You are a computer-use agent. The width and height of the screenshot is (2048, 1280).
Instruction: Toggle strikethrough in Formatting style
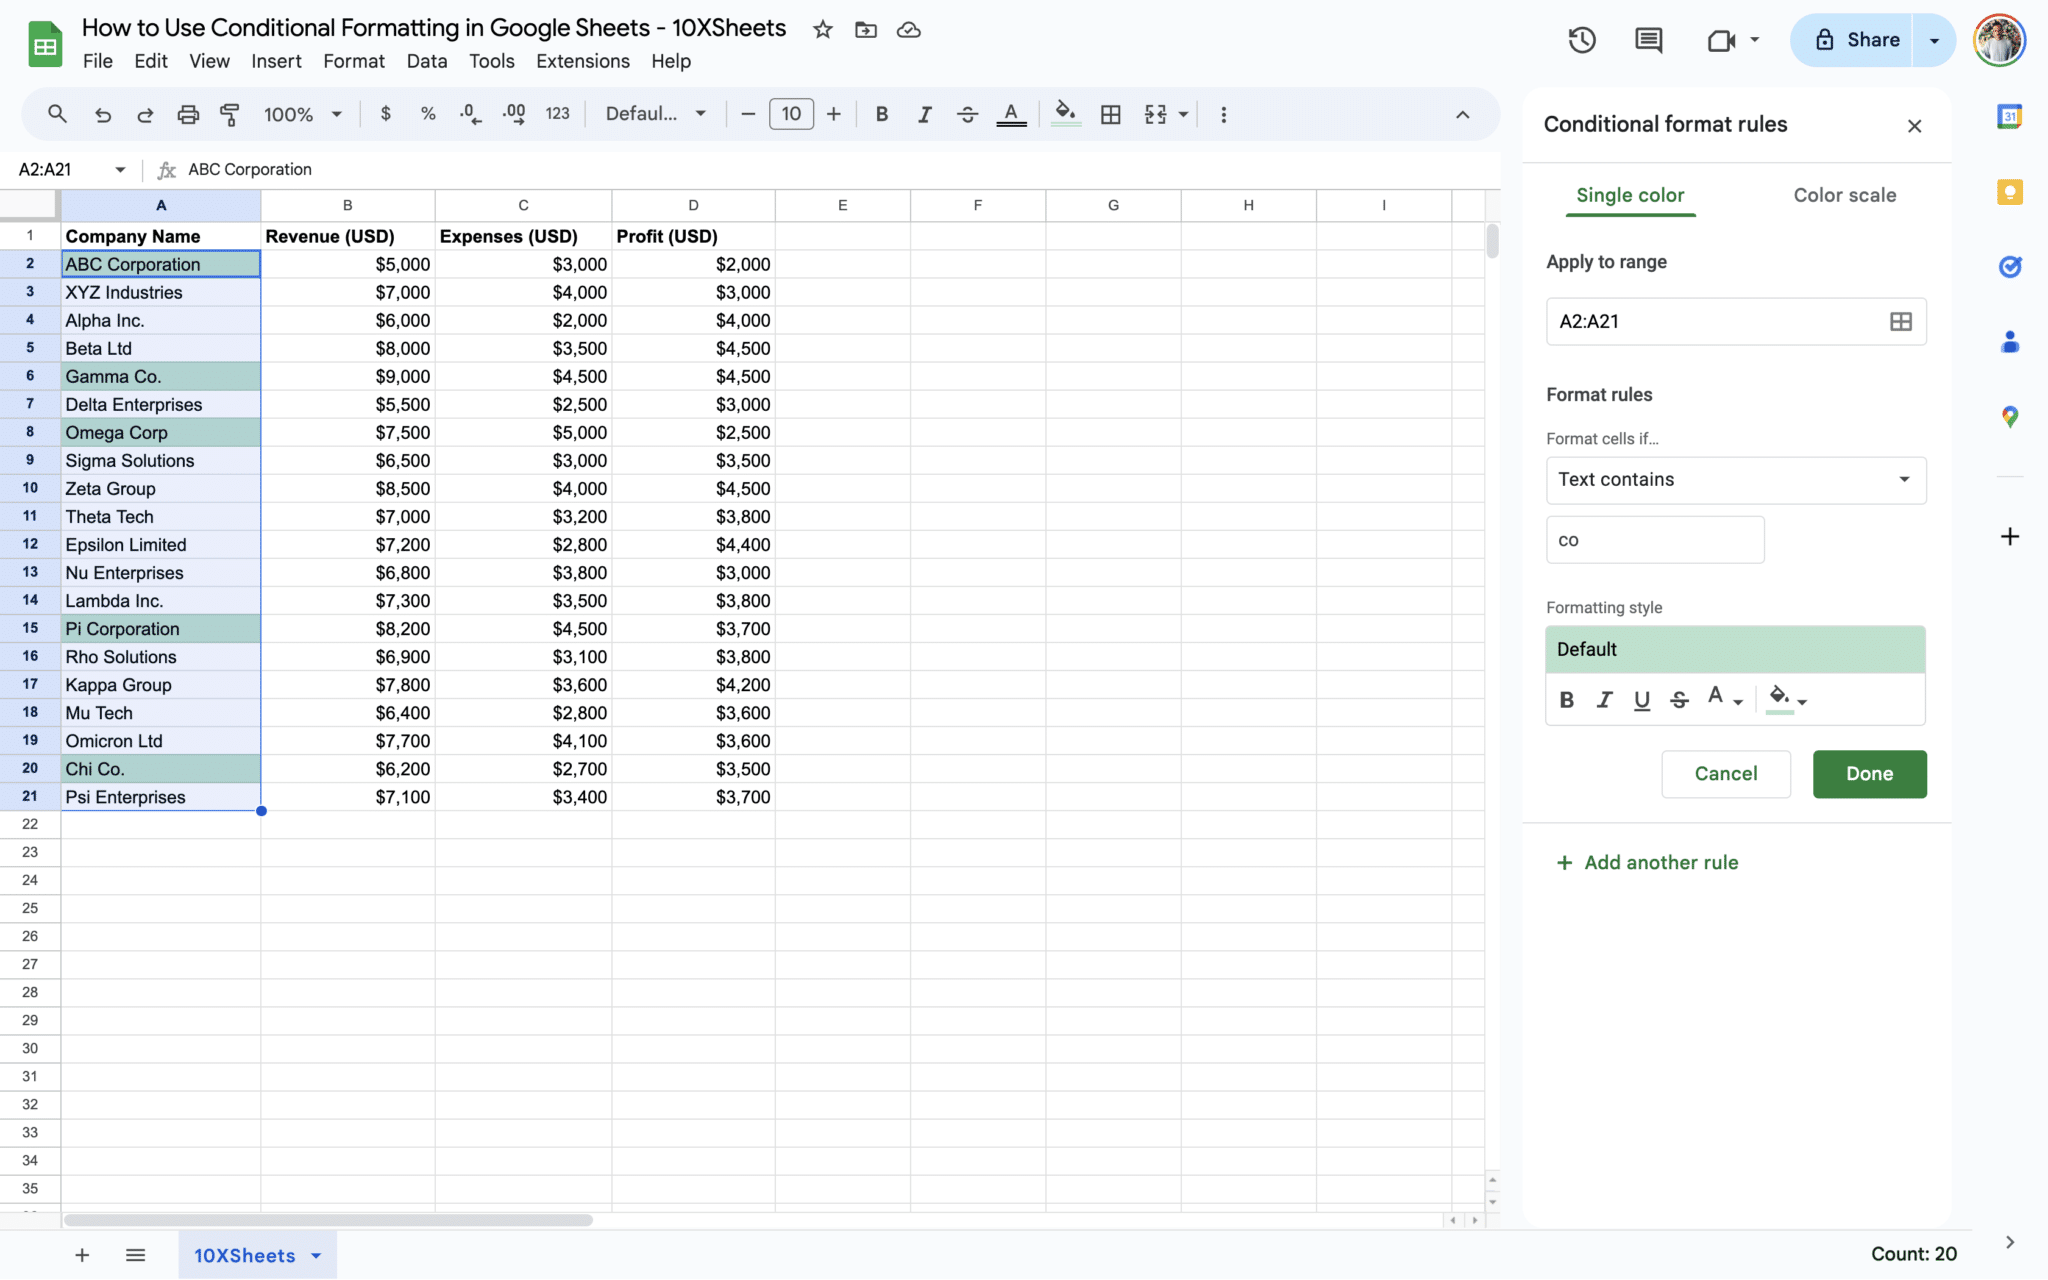pyautogui.click(x=1679, y=700)
